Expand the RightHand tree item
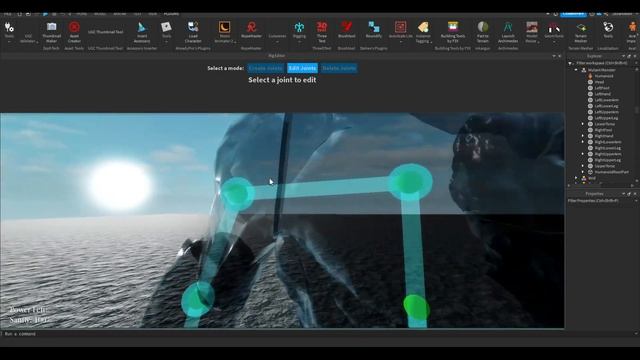Viewport: 640px width, 360px height. tap(583, 136)
